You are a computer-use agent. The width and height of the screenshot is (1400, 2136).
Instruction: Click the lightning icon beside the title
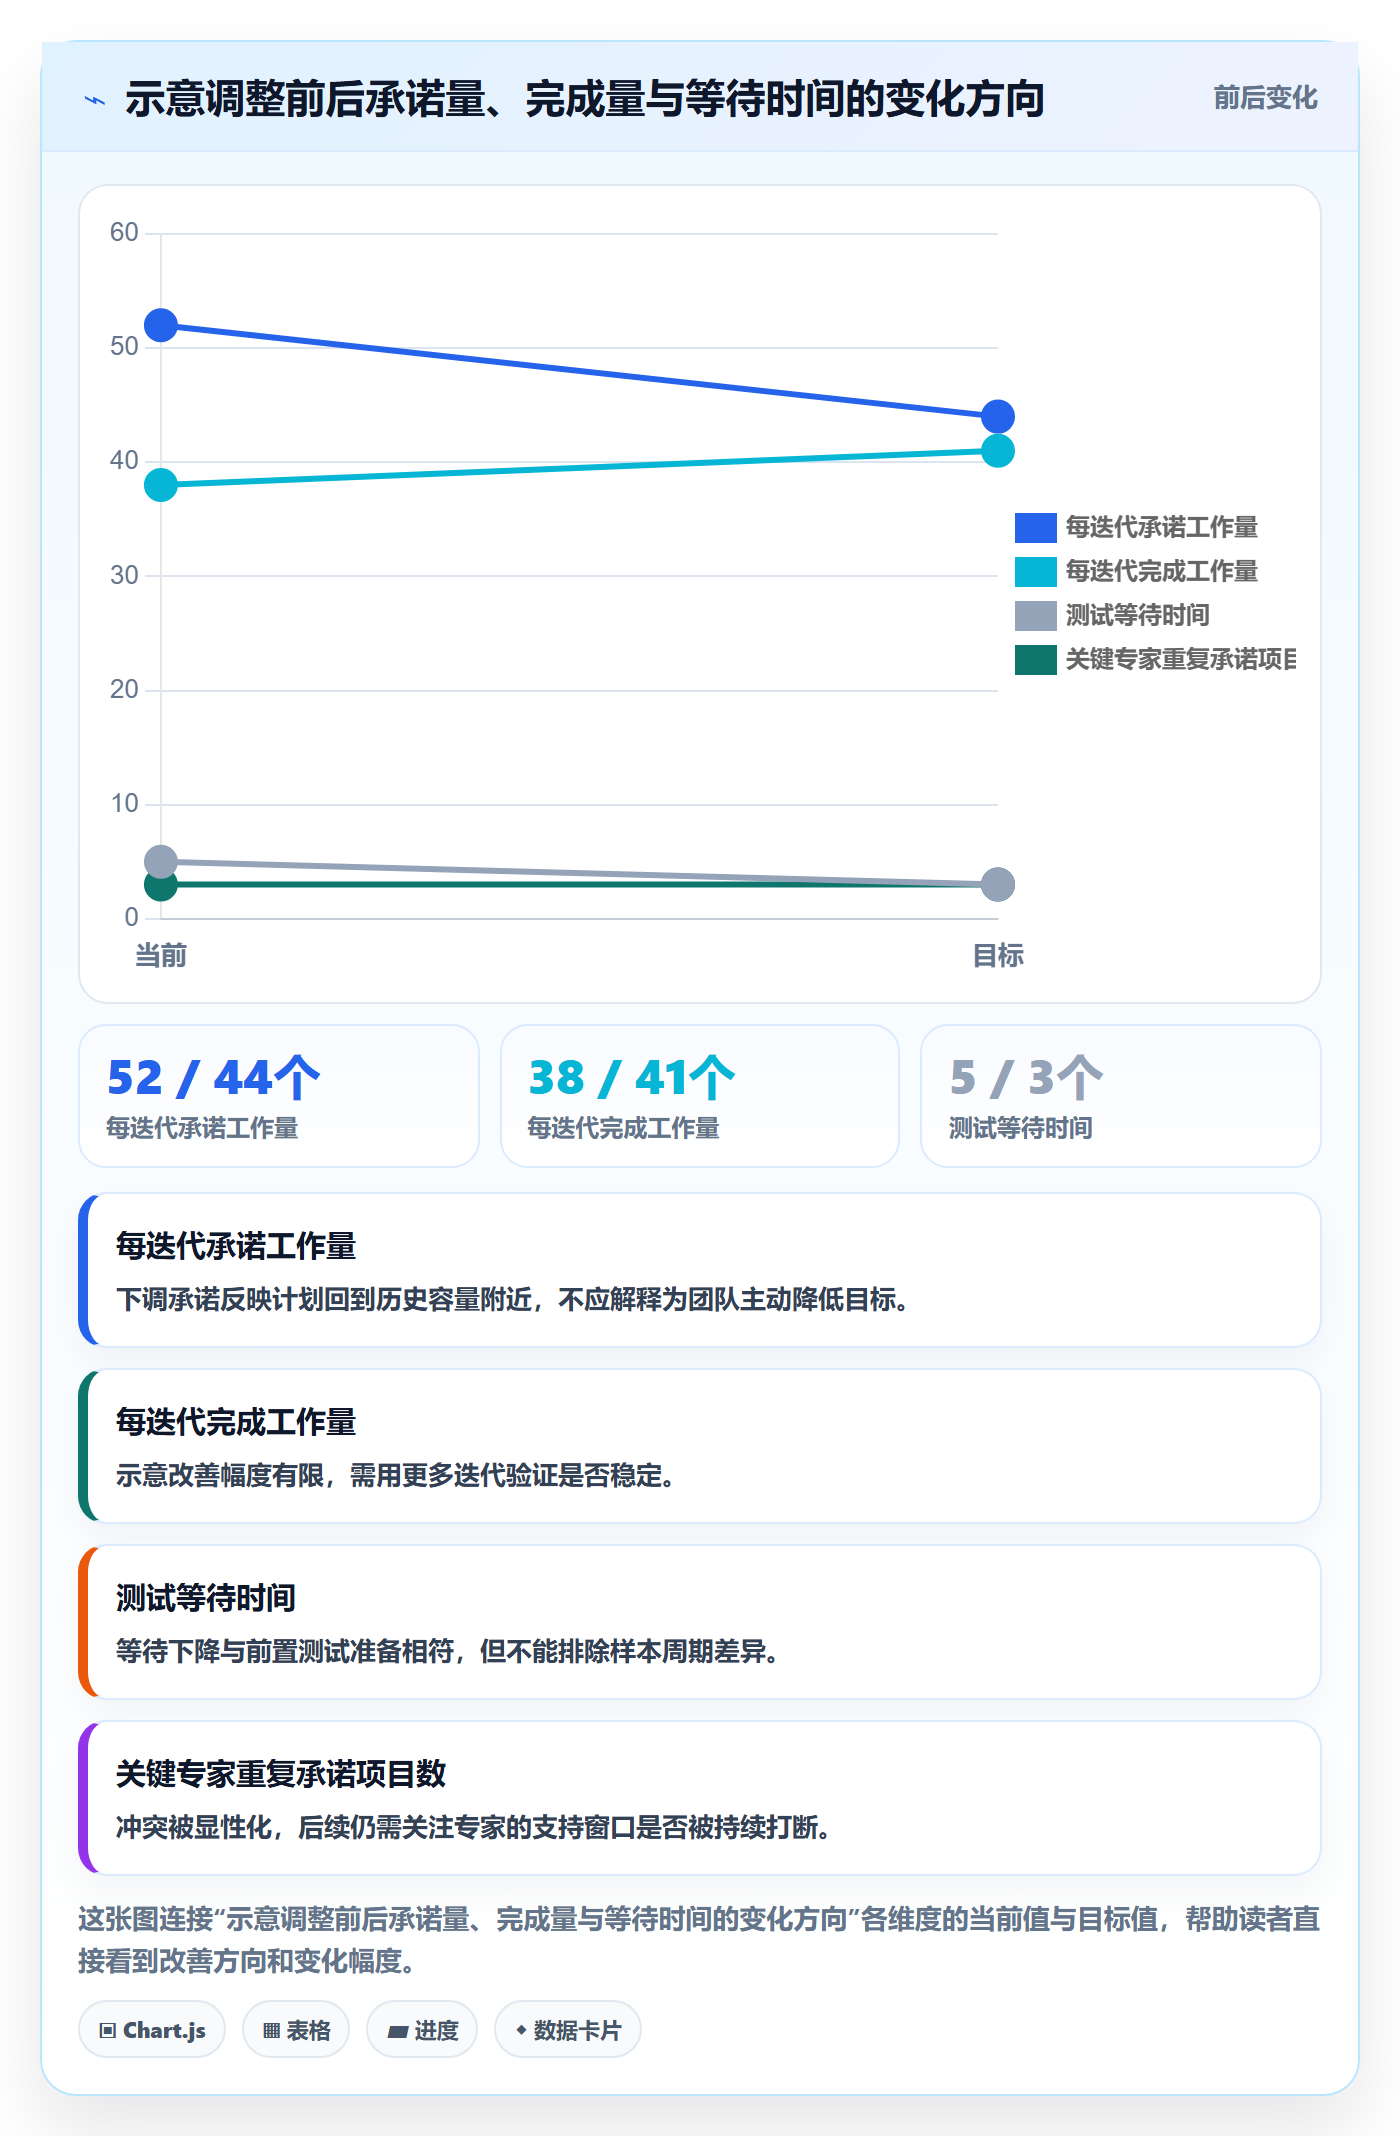tap(95, 100)
